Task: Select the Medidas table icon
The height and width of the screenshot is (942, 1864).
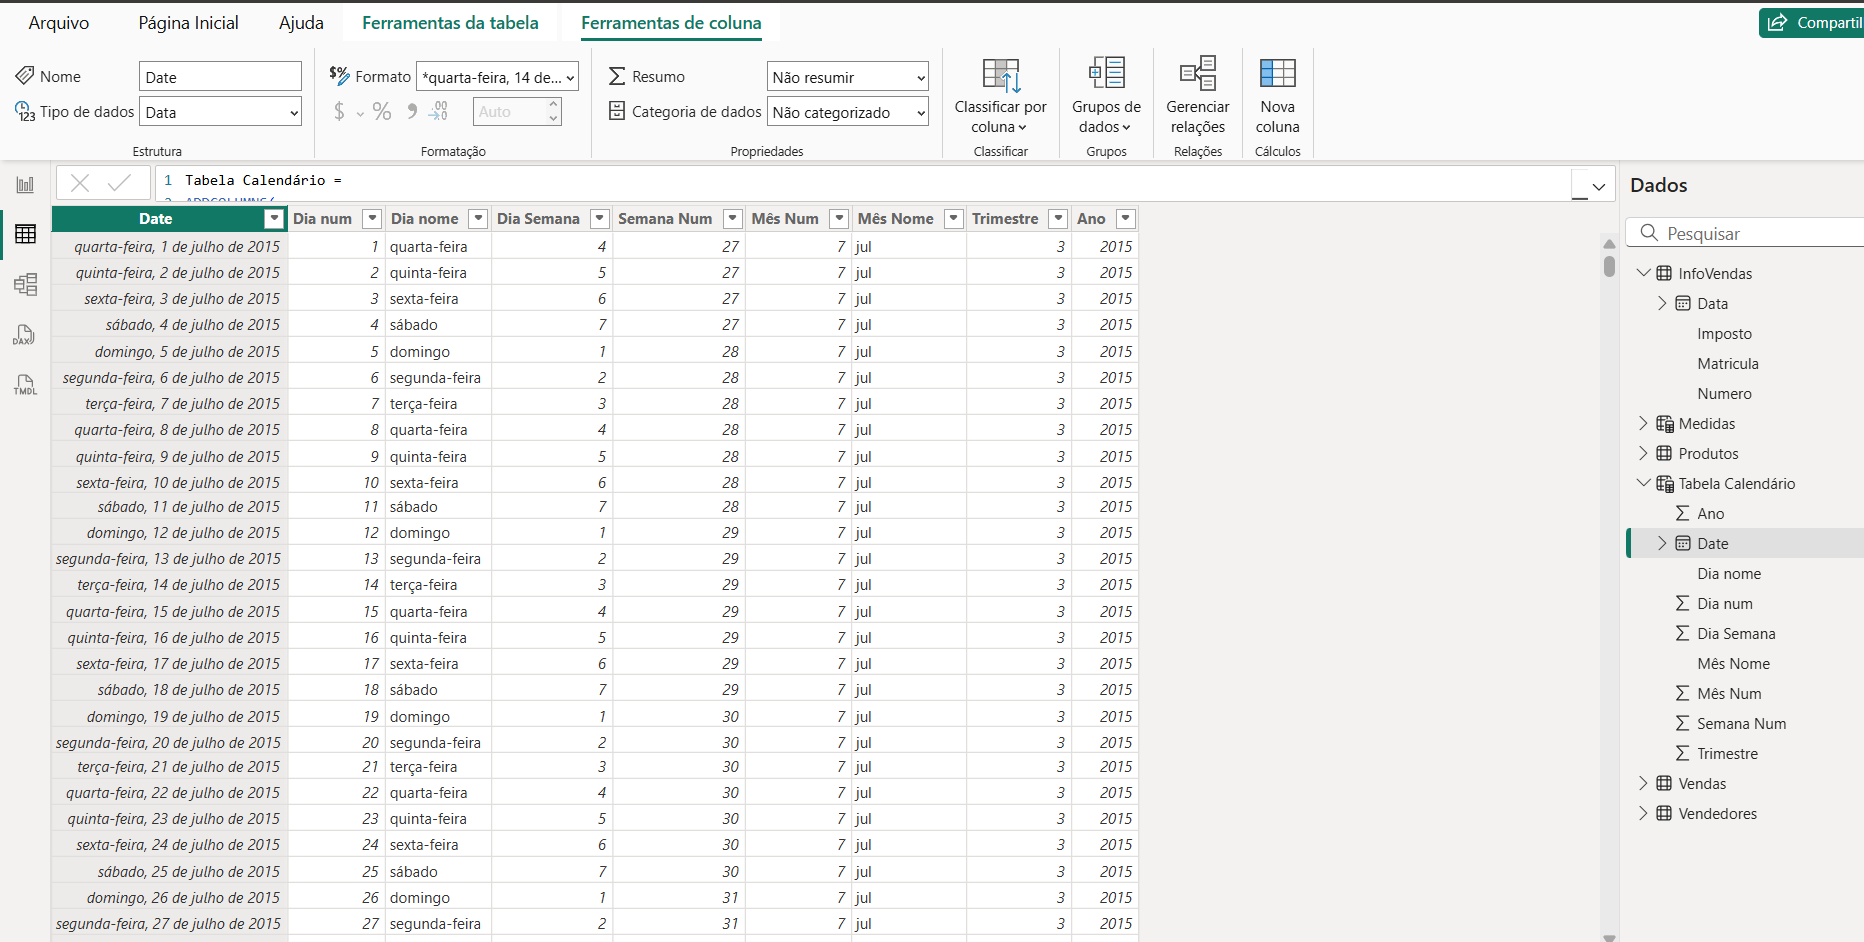Action: point(1664,423)
